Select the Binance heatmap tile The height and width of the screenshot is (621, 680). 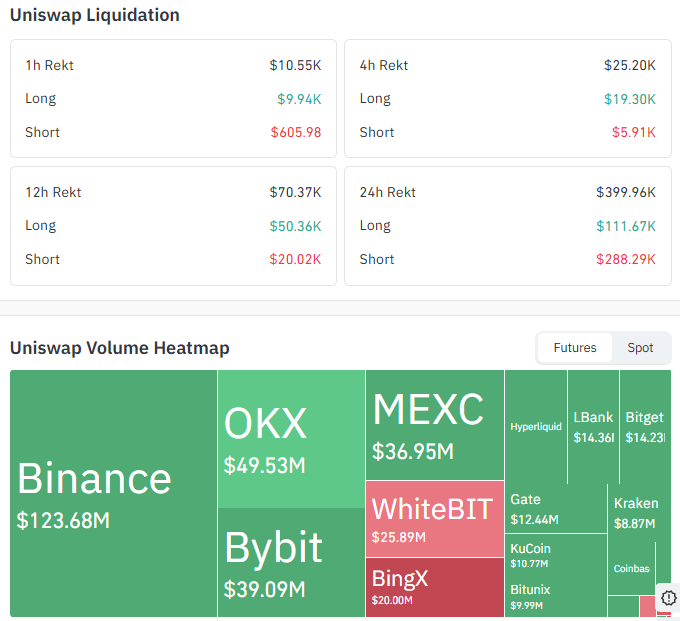tap(114, 494)
